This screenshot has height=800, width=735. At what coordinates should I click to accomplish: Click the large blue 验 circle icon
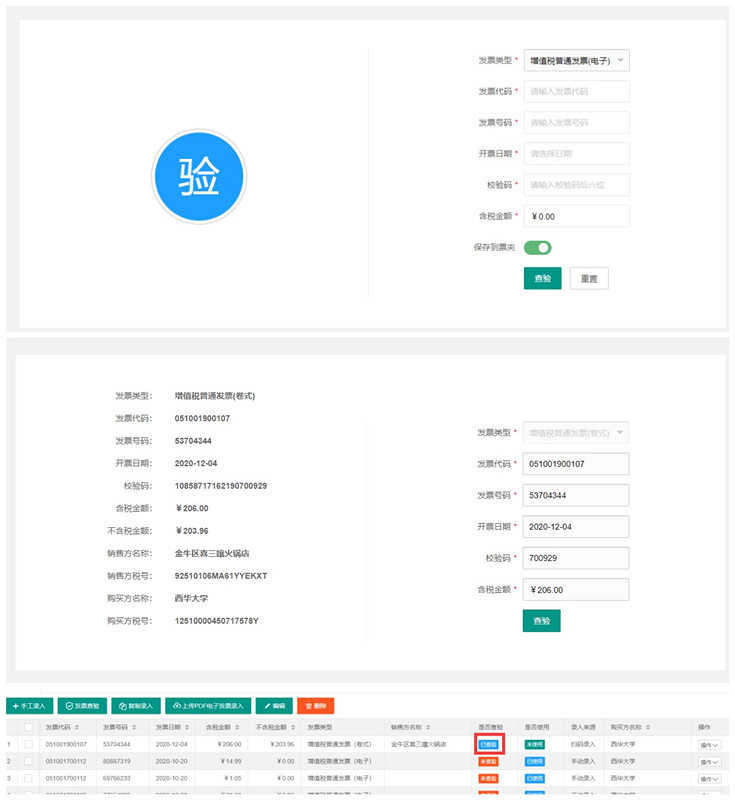198,178
